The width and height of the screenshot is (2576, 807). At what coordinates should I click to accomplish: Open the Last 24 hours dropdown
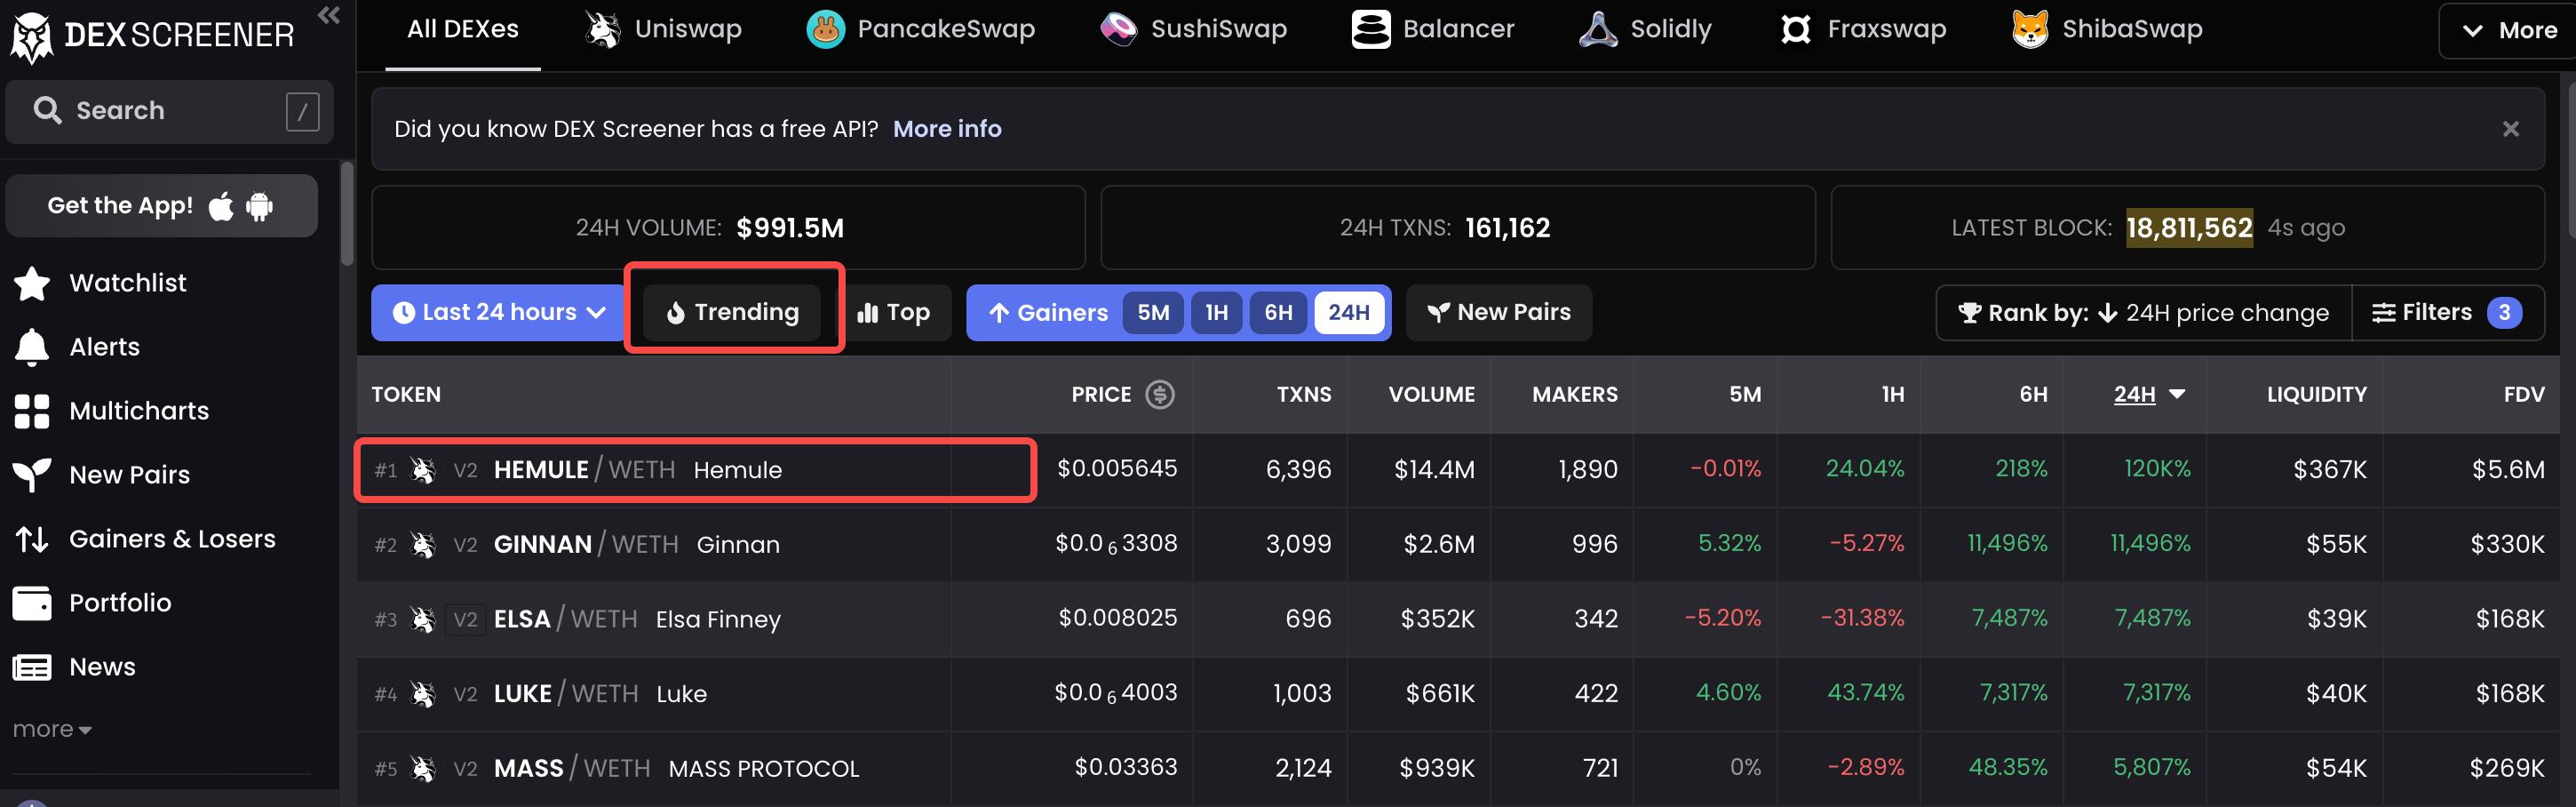pos(498,312)
